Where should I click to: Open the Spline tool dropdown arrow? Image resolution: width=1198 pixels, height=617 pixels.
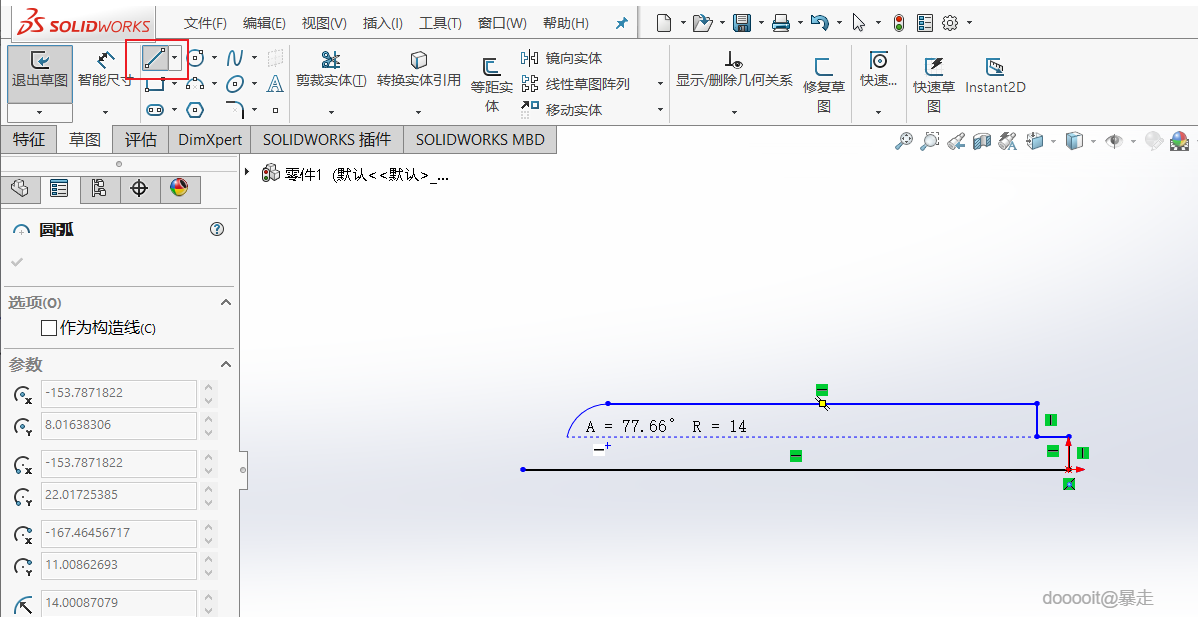click(254, 58)
